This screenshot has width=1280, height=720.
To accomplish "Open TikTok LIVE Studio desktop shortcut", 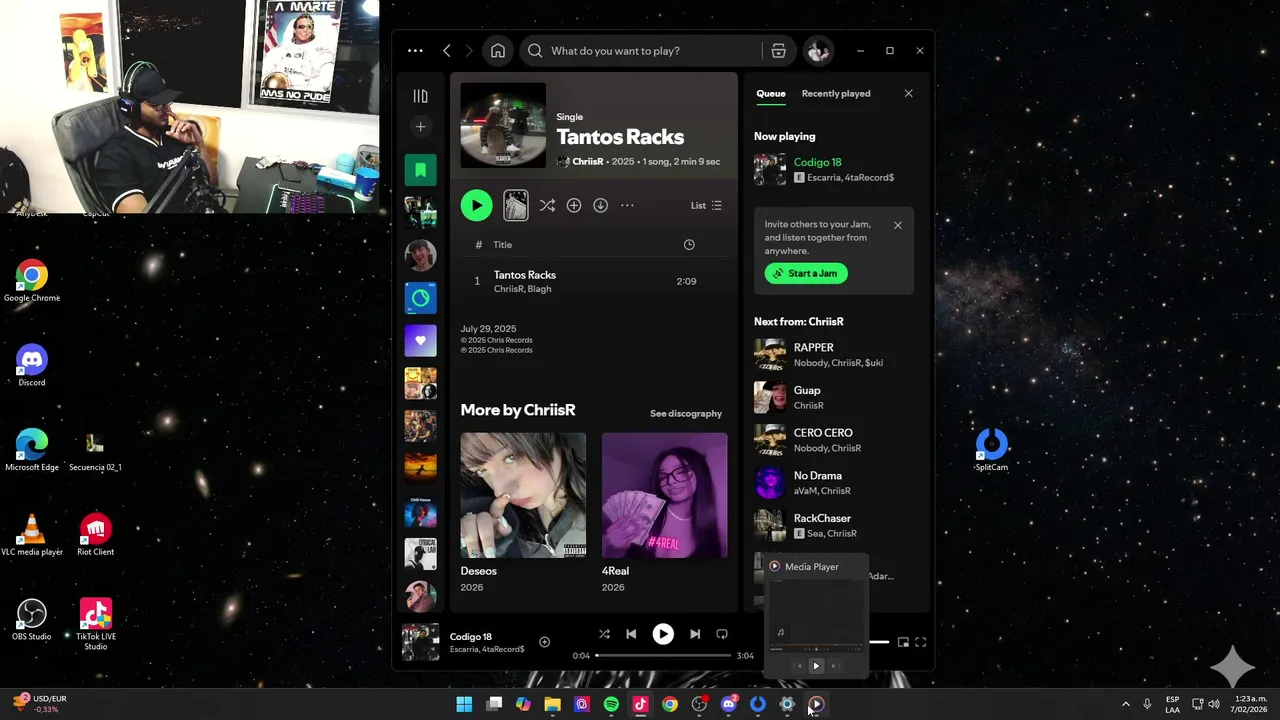I will tap(95, 624).
